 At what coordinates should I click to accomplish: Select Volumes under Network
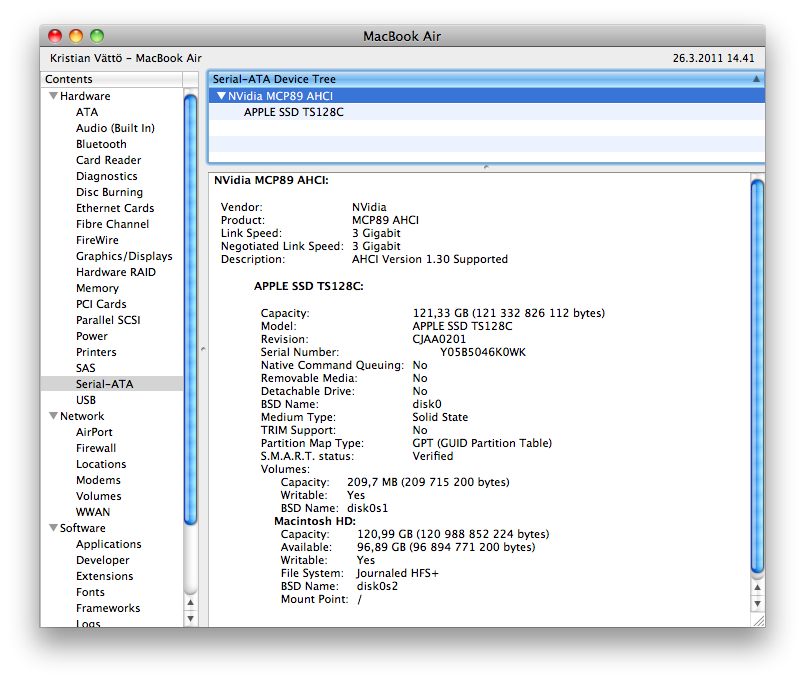pyautogui.click(x=99, y=496)
